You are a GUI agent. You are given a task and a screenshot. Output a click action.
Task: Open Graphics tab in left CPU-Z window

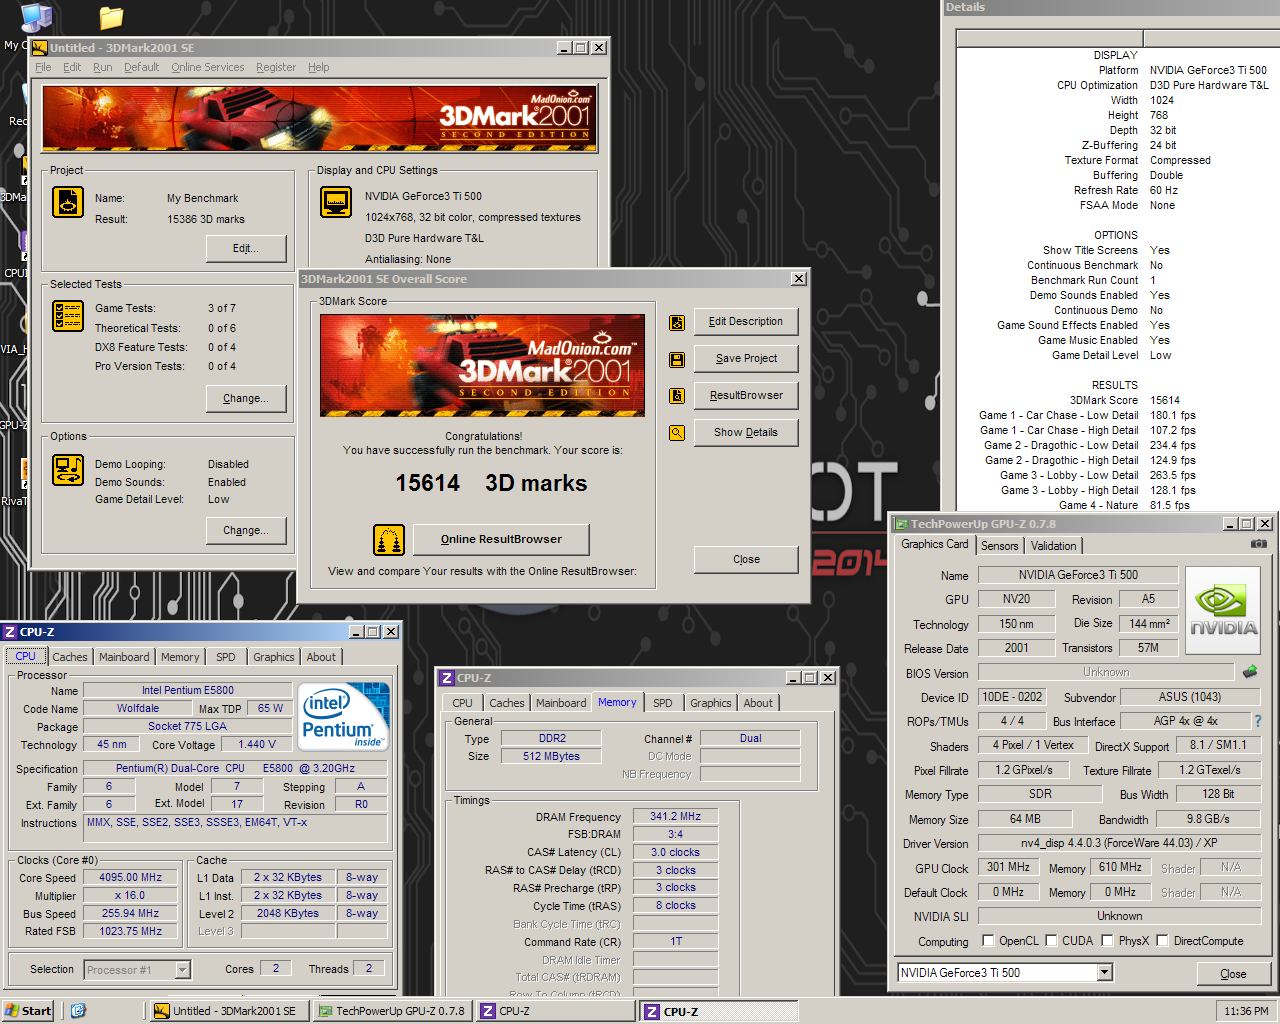pyautogui.click(x=273, y=657)
